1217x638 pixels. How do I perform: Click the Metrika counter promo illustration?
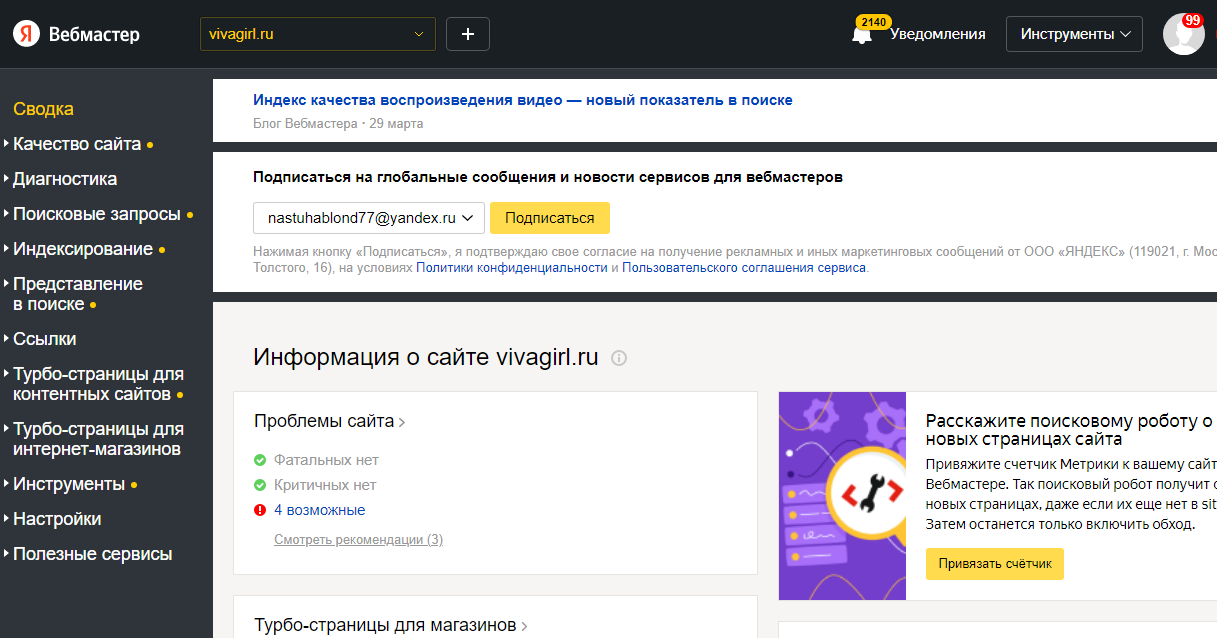tap(842, 496)
